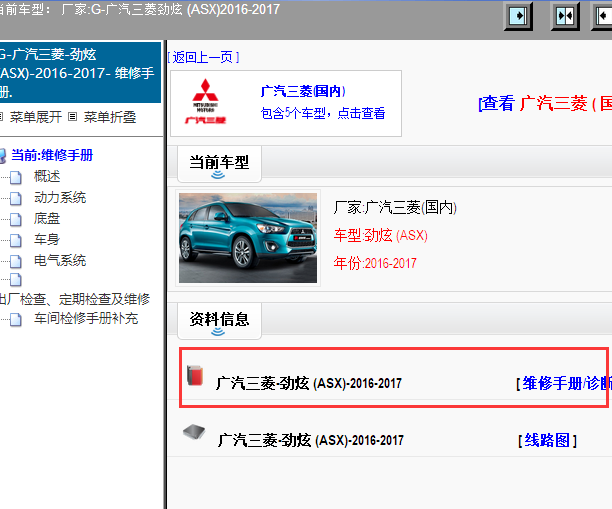The height and width of the screenshot is (509, 612).
Task: Open the Mitsubishi logo brand icon
Action: (x=205, y=102)
